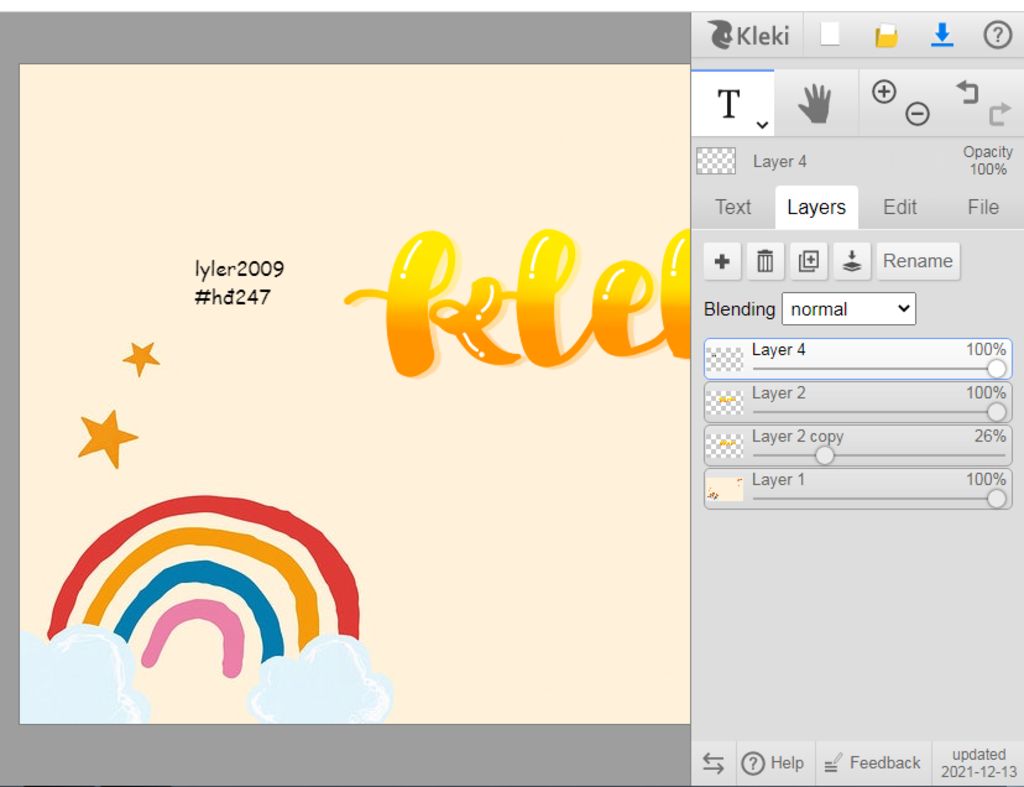Open the Feedback link
This screenshot has height=787, width=1024.
(x=872, y=763)
